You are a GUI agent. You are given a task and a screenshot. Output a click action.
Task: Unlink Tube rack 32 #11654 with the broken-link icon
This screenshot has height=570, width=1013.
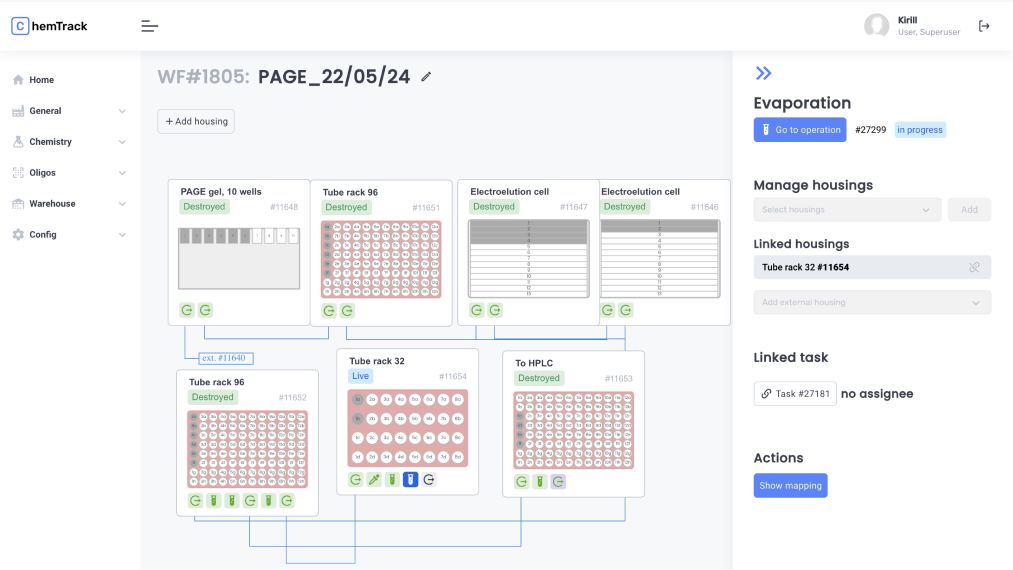tap(974, 267)
